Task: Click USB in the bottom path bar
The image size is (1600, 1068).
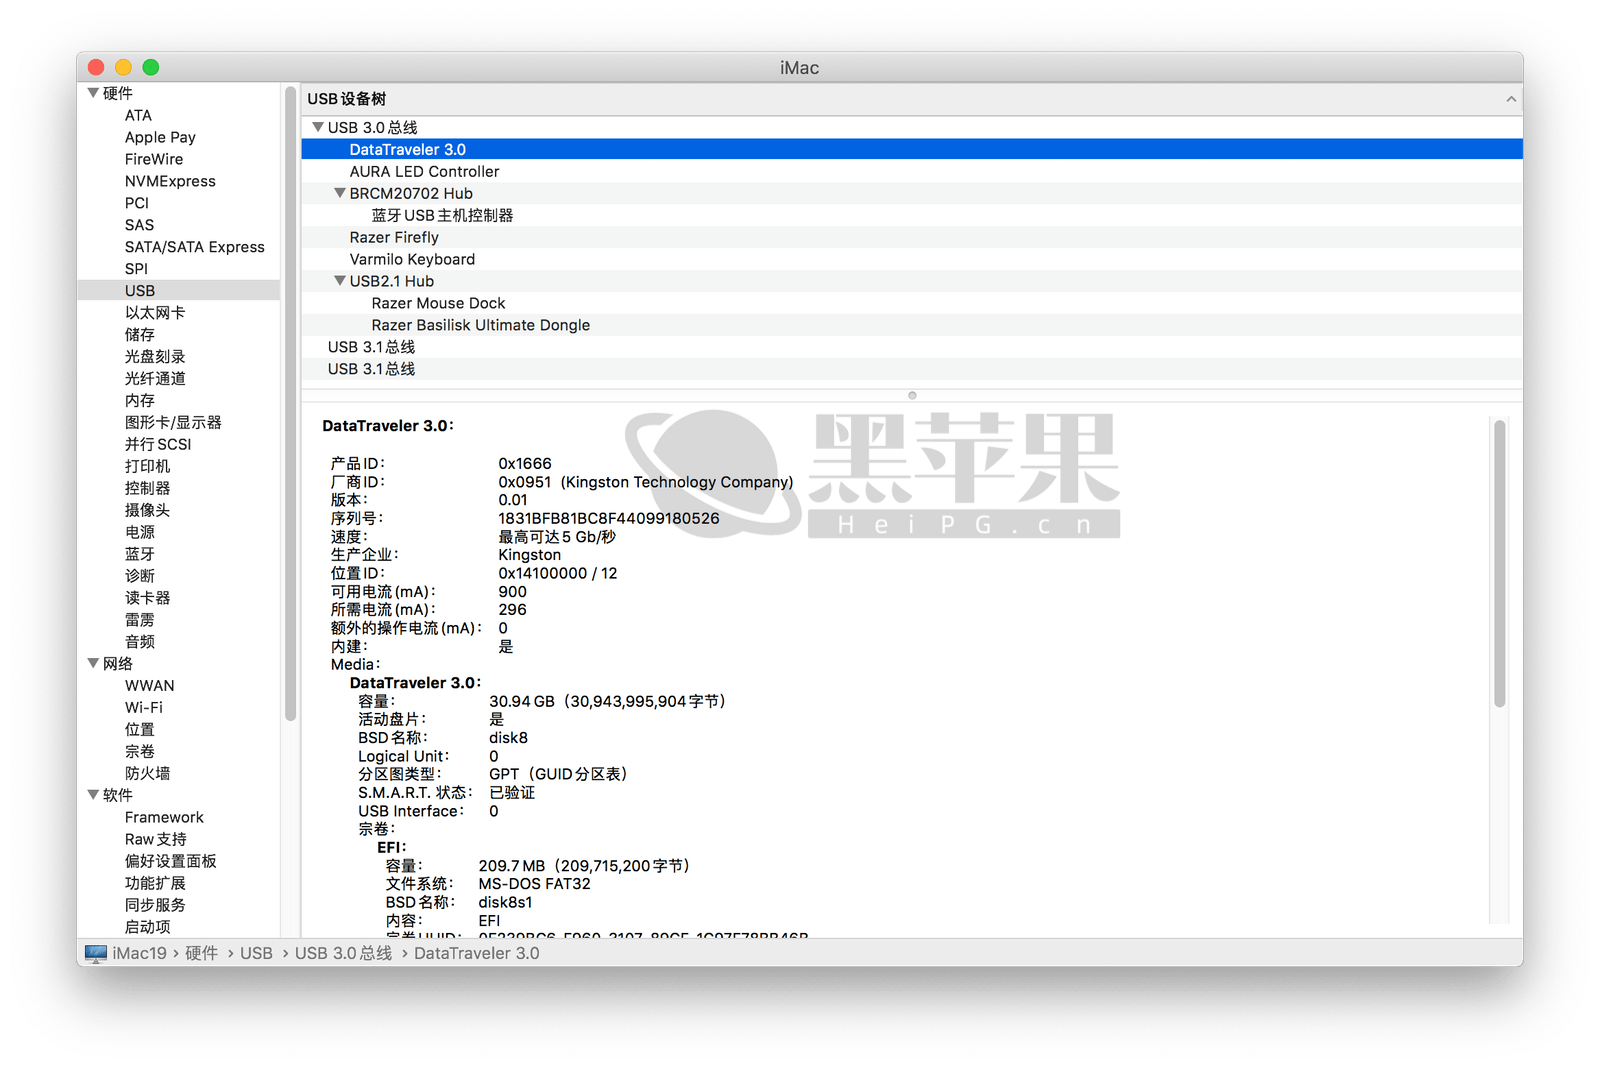Action: click(x=256, y=953)
